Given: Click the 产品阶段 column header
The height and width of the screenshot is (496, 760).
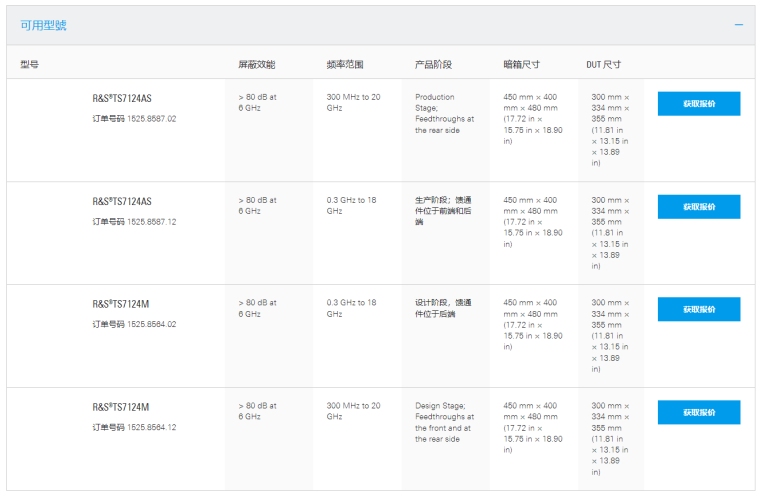Looking at the screenshot, I should point(433,65).
